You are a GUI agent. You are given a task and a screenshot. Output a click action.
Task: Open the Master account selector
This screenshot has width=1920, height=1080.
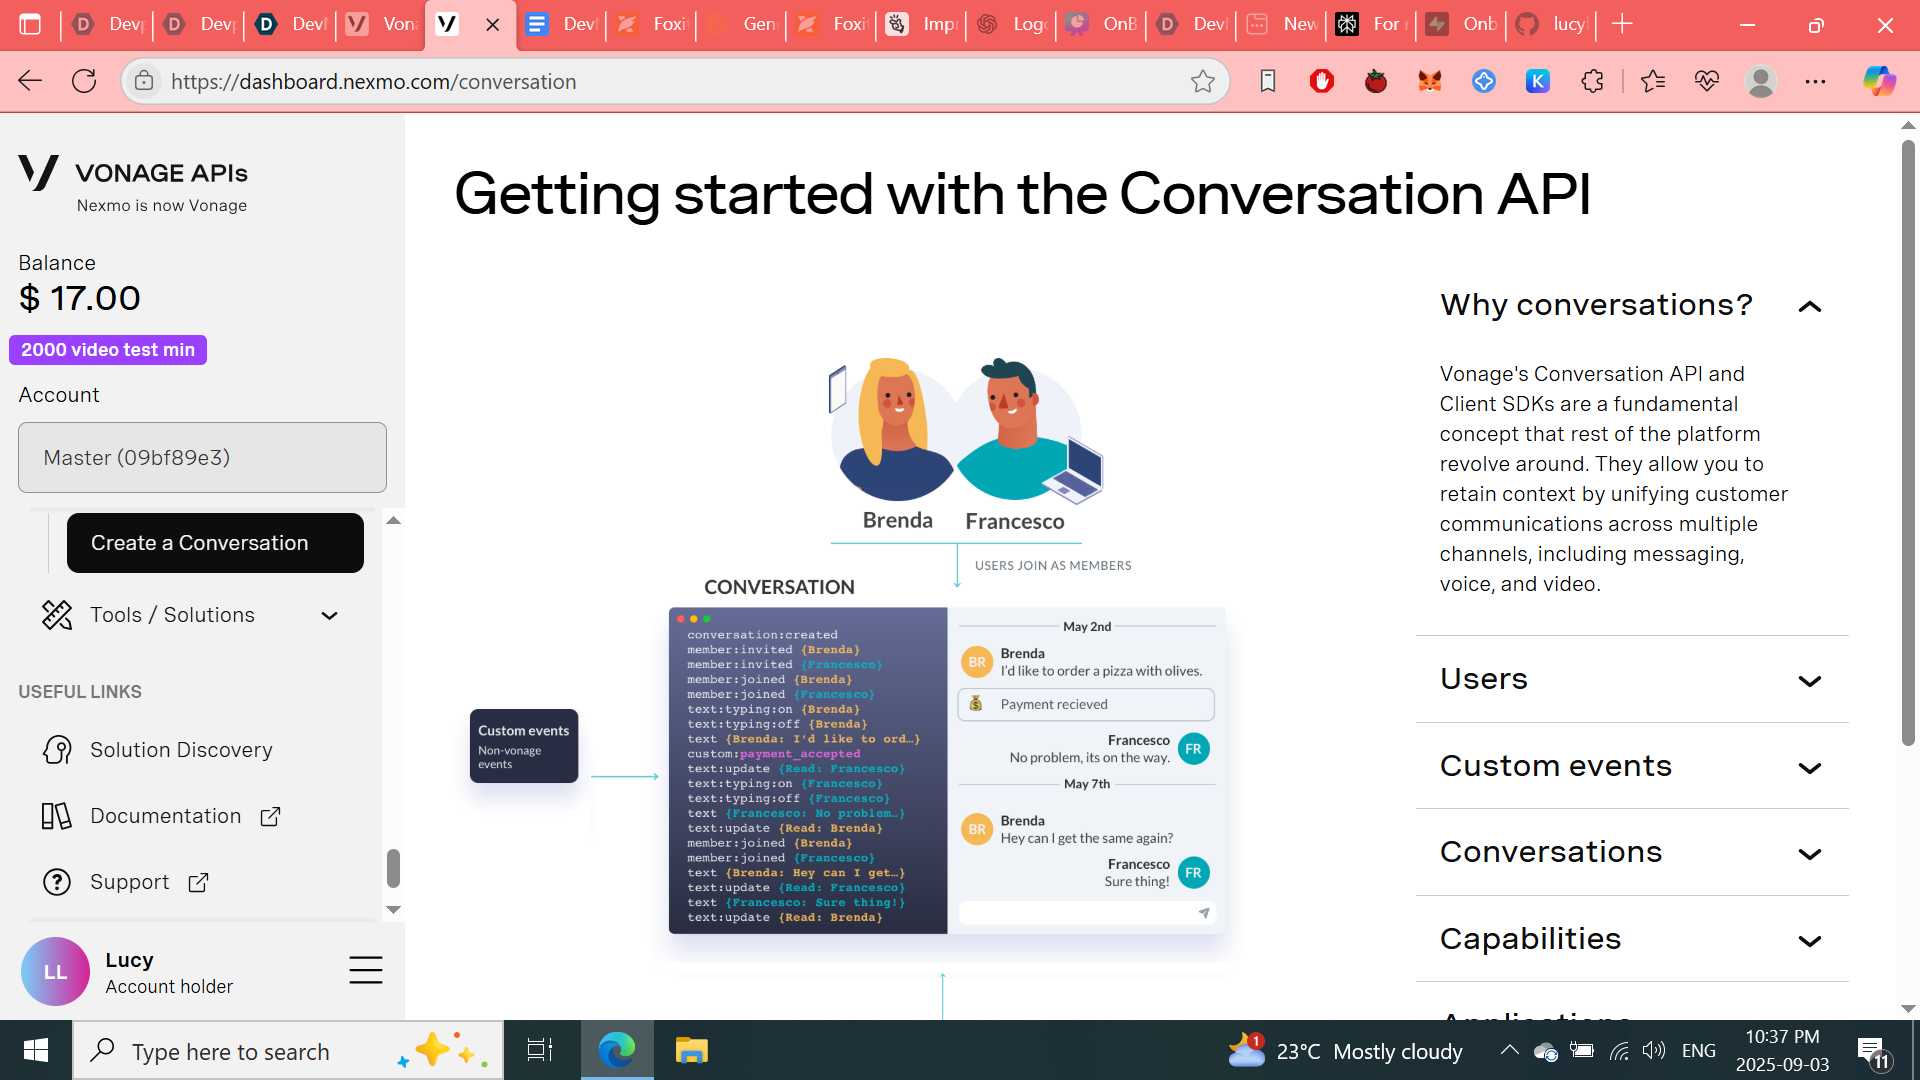[x=202, y=457]
